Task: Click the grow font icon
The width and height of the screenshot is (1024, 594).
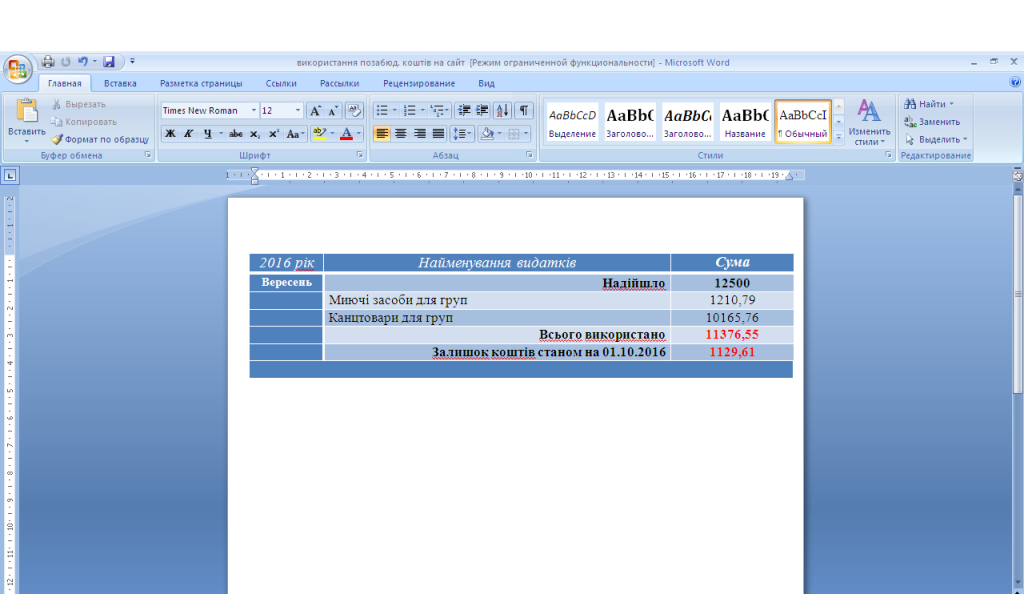Action: click(315, 110)
